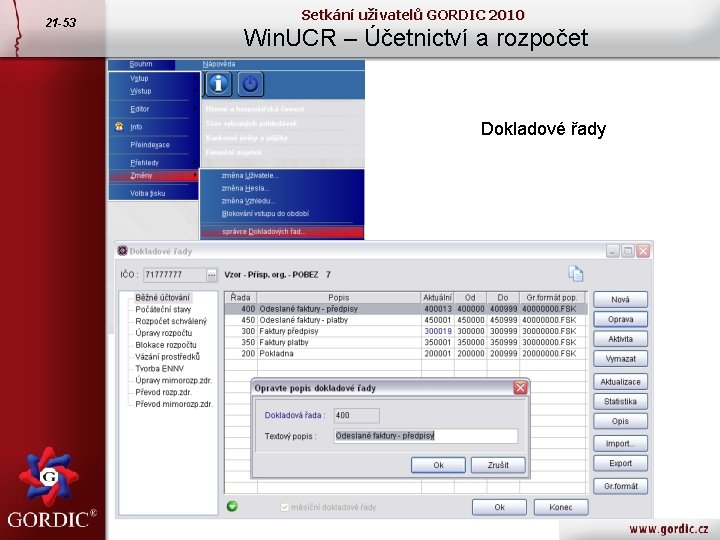The height and width of the screenshot is (540, 720).
Task: Select Počáteční stavy tree item
Action: (x=163, y=309)
